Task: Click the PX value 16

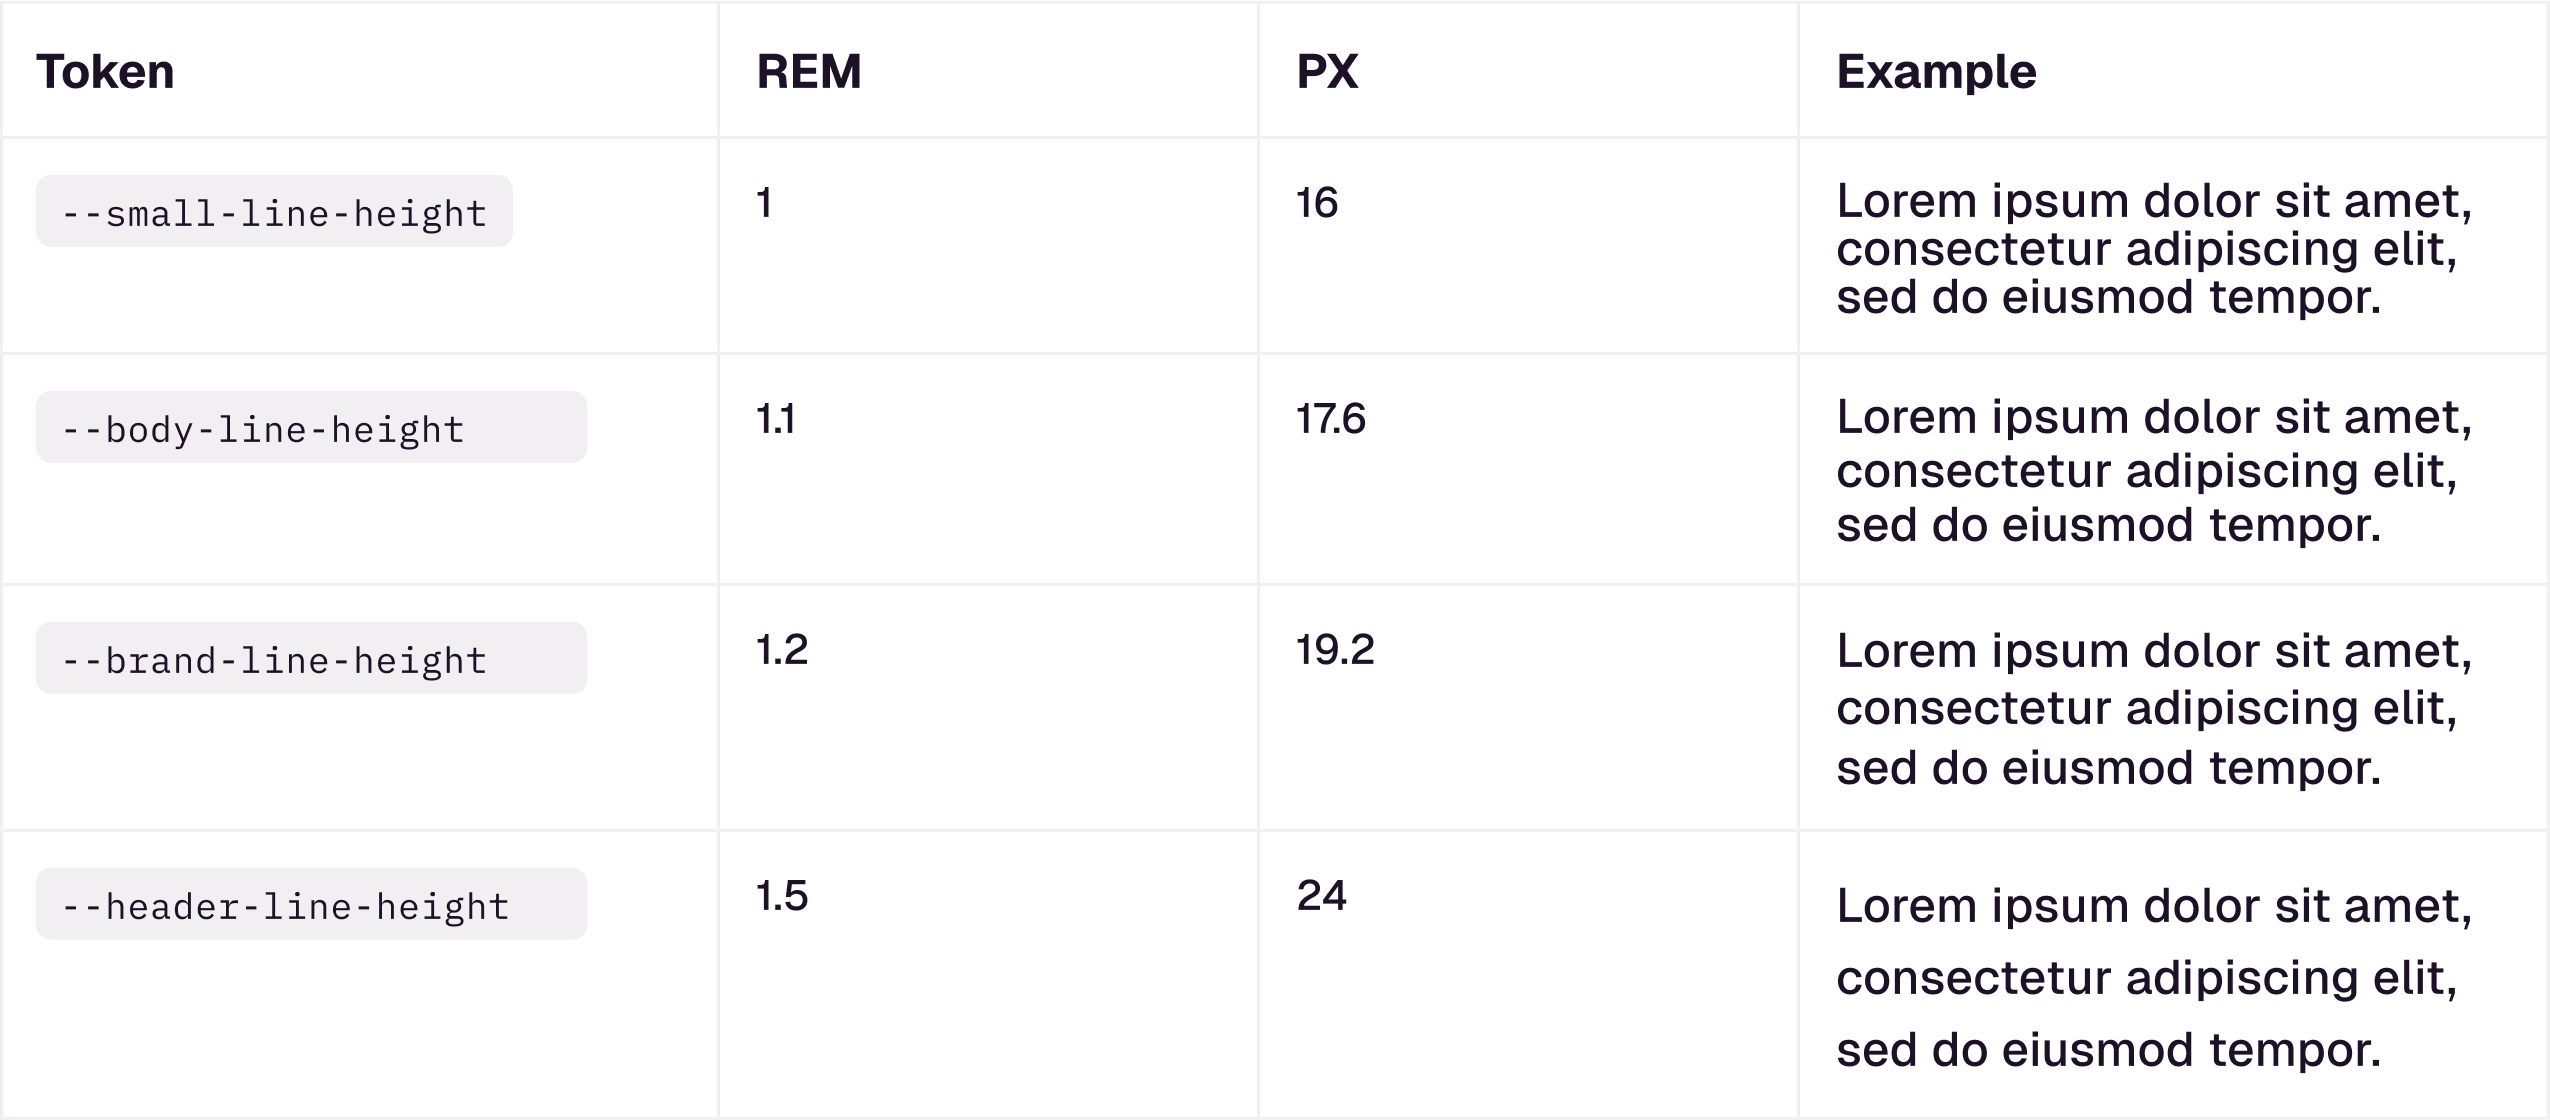Action: point(1316,203)
